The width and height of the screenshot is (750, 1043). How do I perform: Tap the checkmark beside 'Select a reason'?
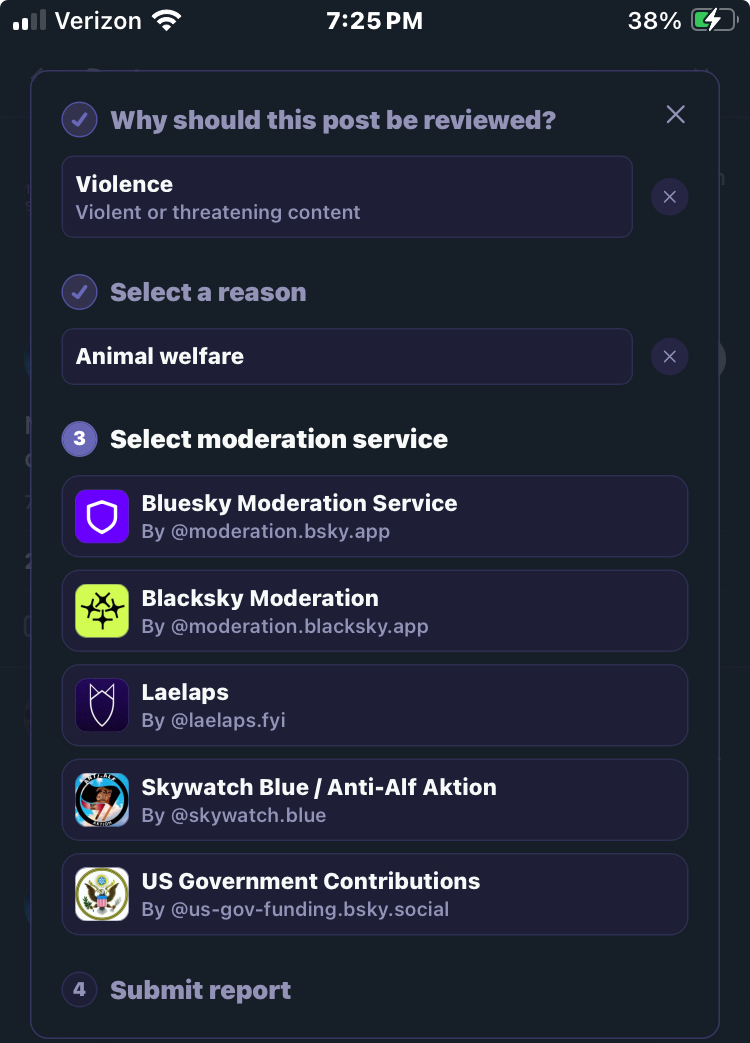79,292
